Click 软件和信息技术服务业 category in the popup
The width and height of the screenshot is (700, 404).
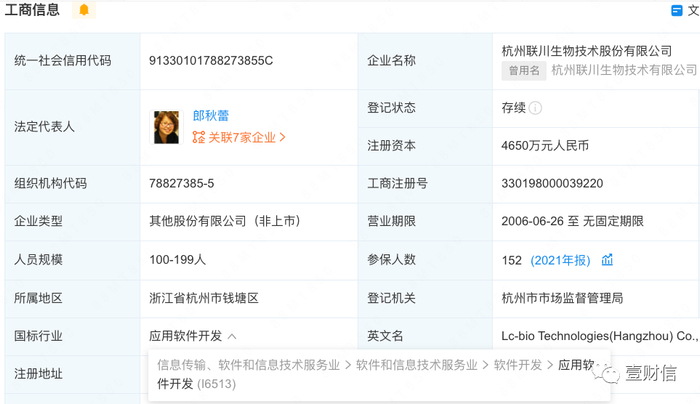[x=417, y=365]
